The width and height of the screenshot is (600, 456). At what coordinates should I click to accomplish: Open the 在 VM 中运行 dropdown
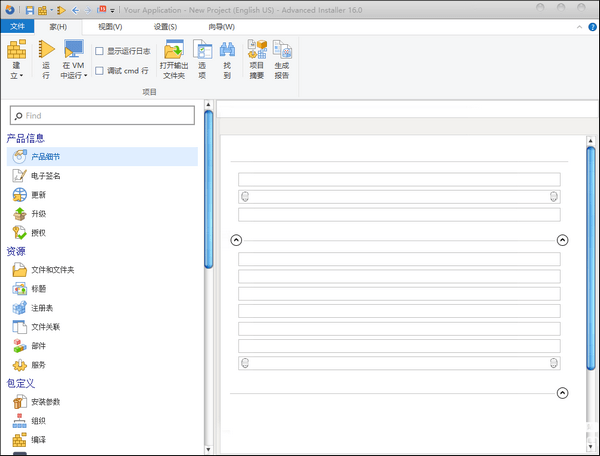pos(86,74)
